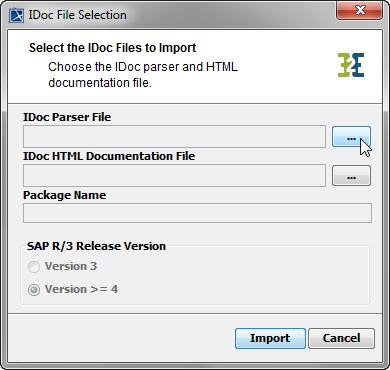
Task: Click the IDoc File Selection title text
Action: [77, 15]
